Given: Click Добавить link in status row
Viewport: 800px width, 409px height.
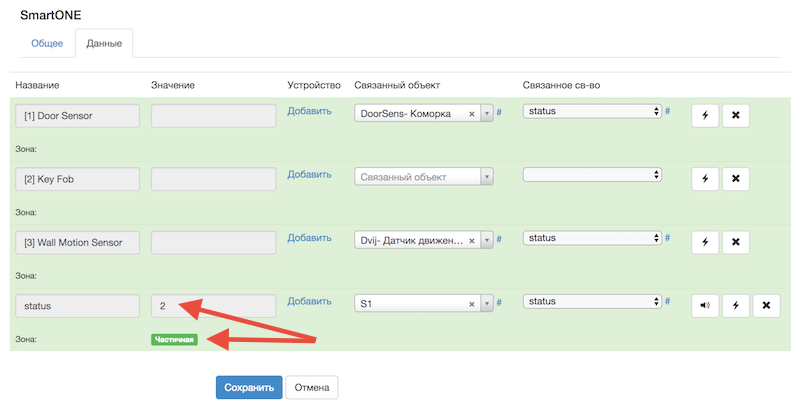Looking at the screenshot, I should [x=309, y=301].
